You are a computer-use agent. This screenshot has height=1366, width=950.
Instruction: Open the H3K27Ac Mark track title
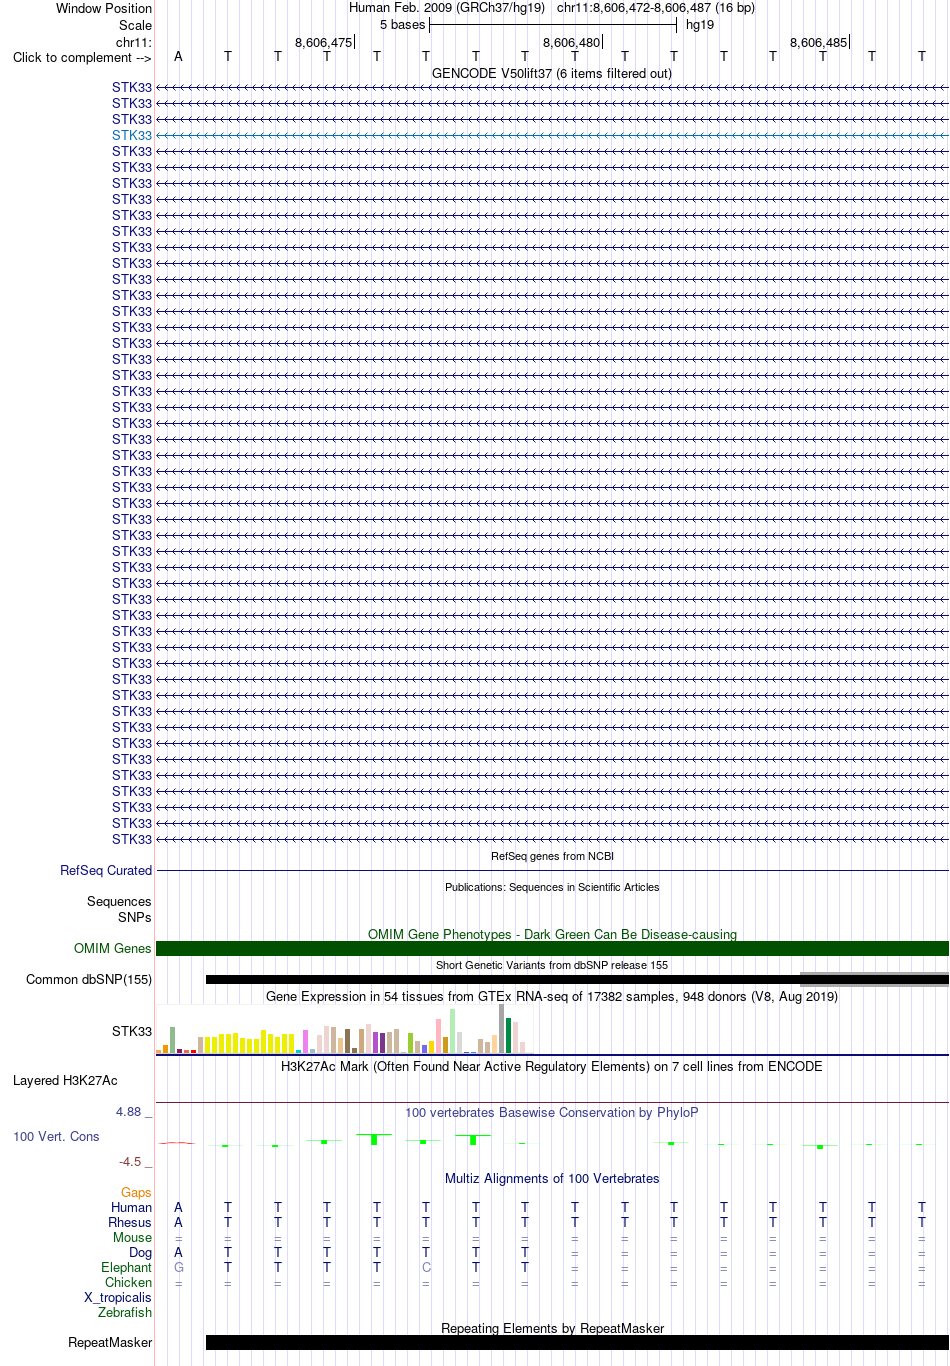552,1066
